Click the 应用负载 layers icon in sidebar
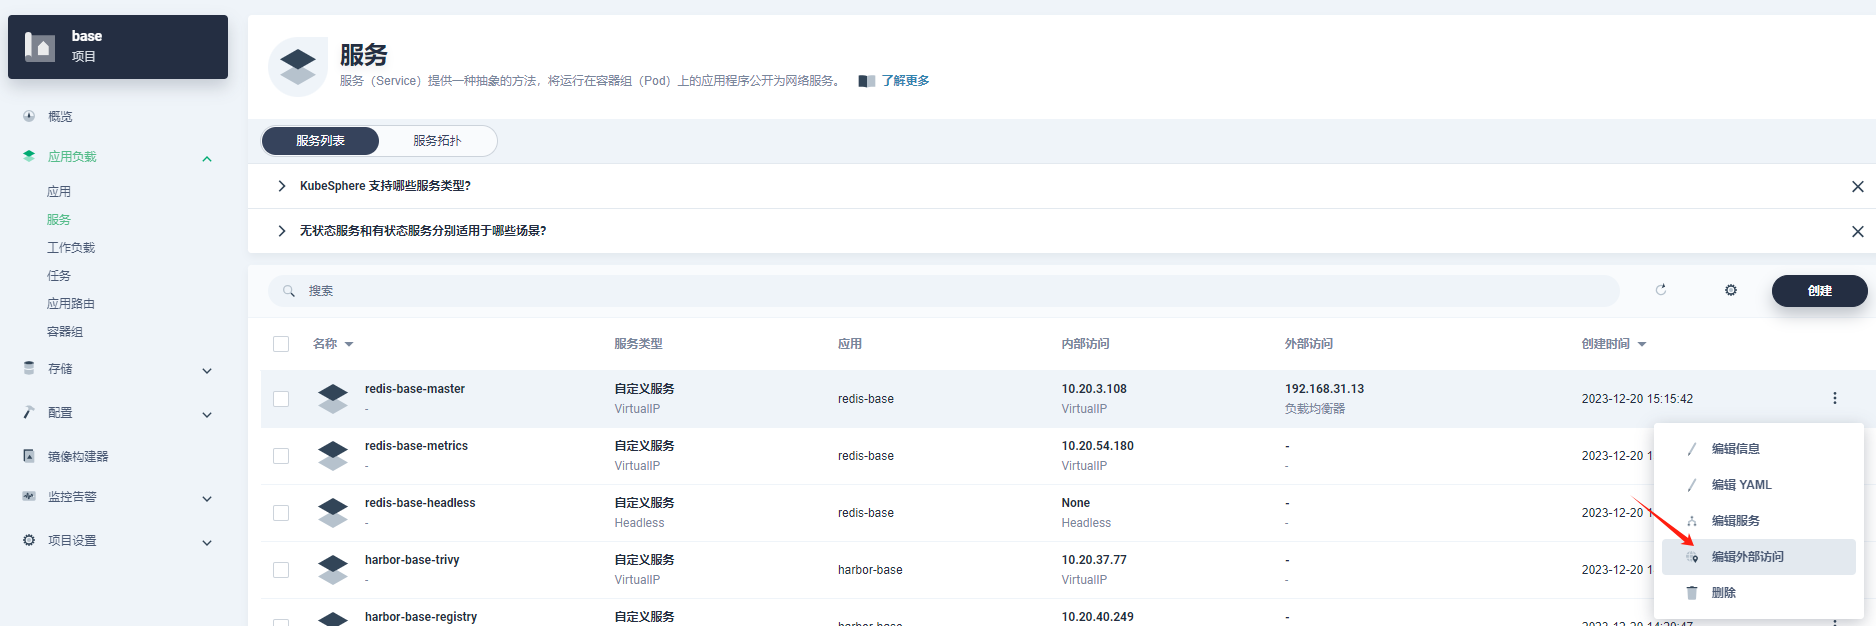 pyautogui.click(x=29, y=156)
